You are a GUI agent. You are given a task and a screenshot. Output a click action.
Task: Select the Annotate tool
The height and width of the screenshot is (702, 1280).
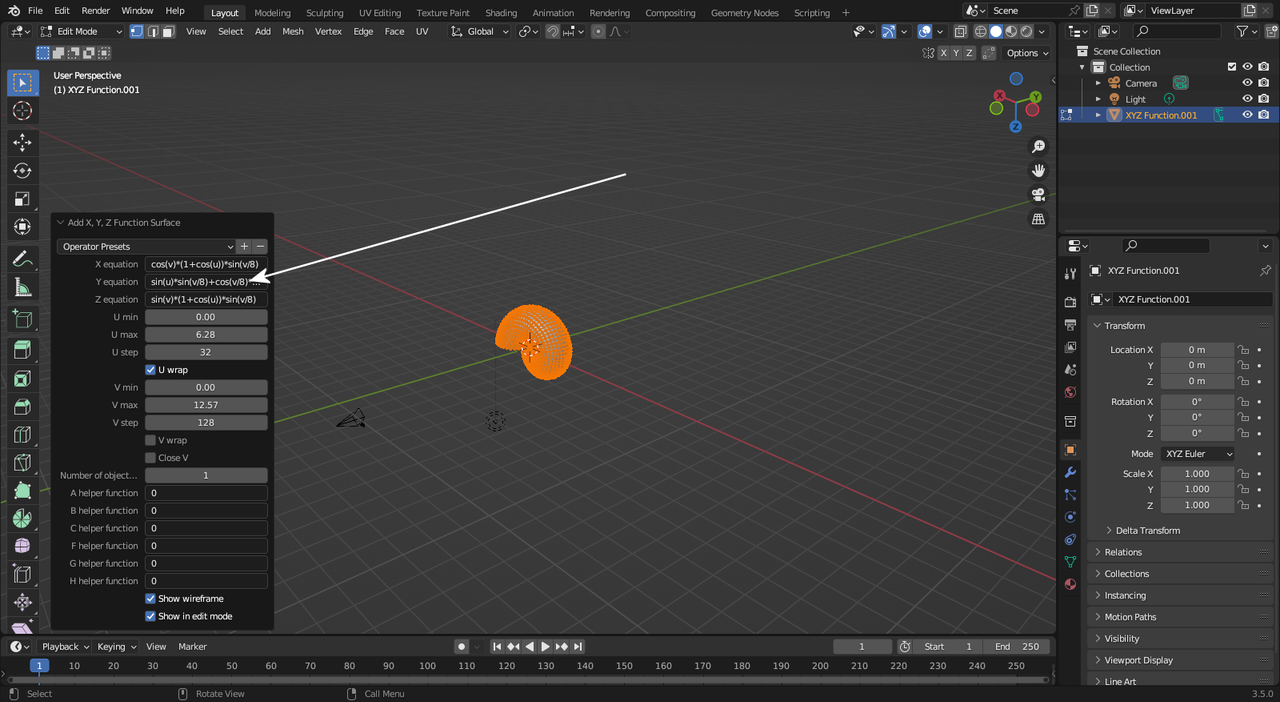(22, 259)
